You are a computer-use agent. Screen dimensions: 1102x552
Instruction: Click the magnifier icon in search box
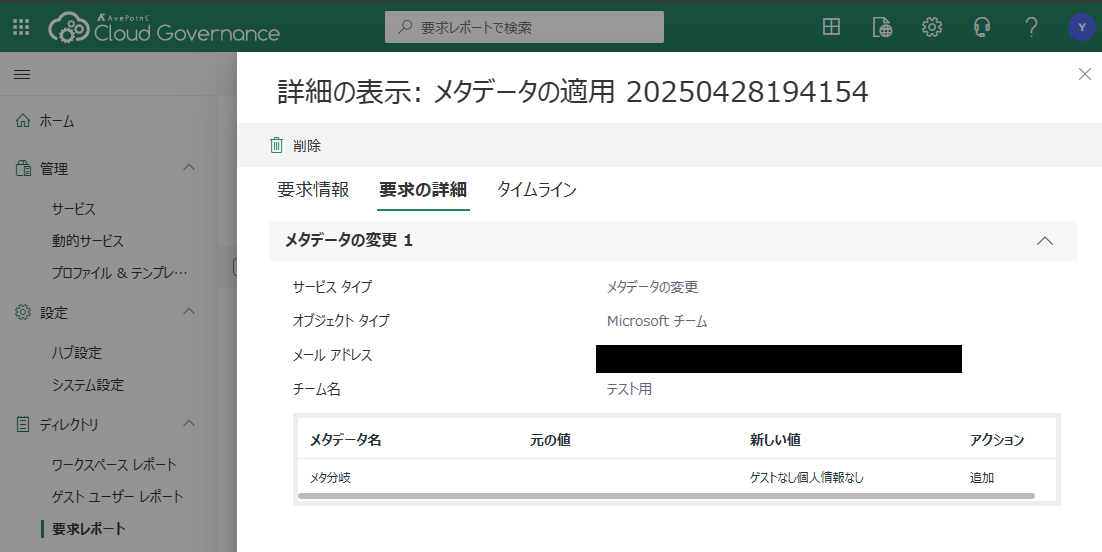(x=405, y=27)
